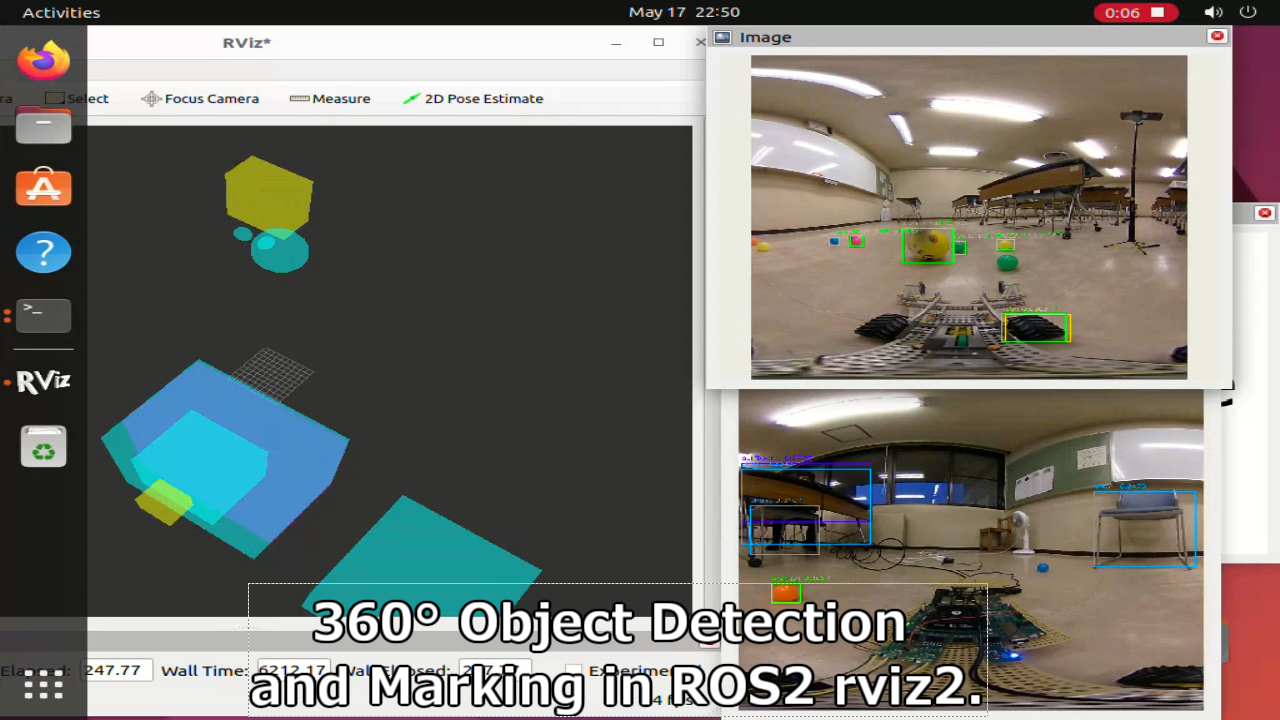This screenshot has width=1280, height=720.
Task: Click the RViz dock icon
Action: [43, 381]
